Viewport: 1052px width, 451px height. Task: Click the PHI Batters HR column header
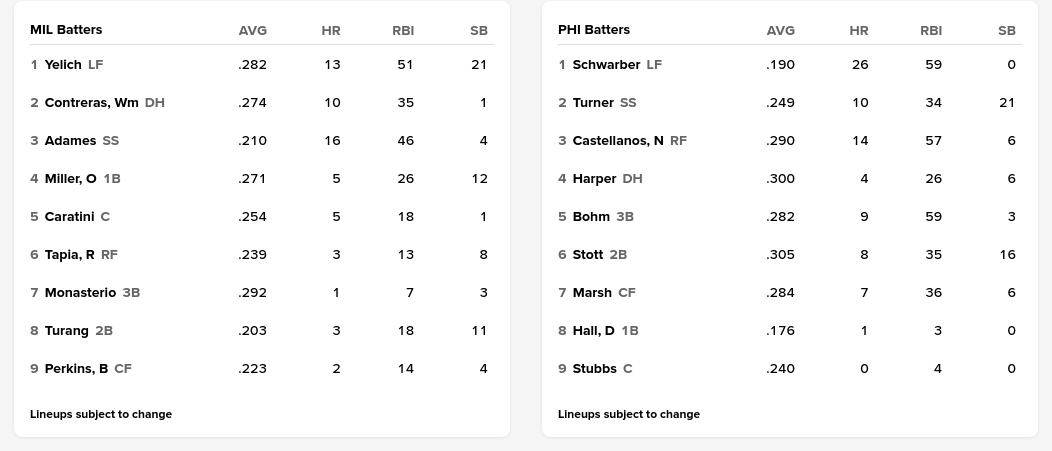pos(858,30)
